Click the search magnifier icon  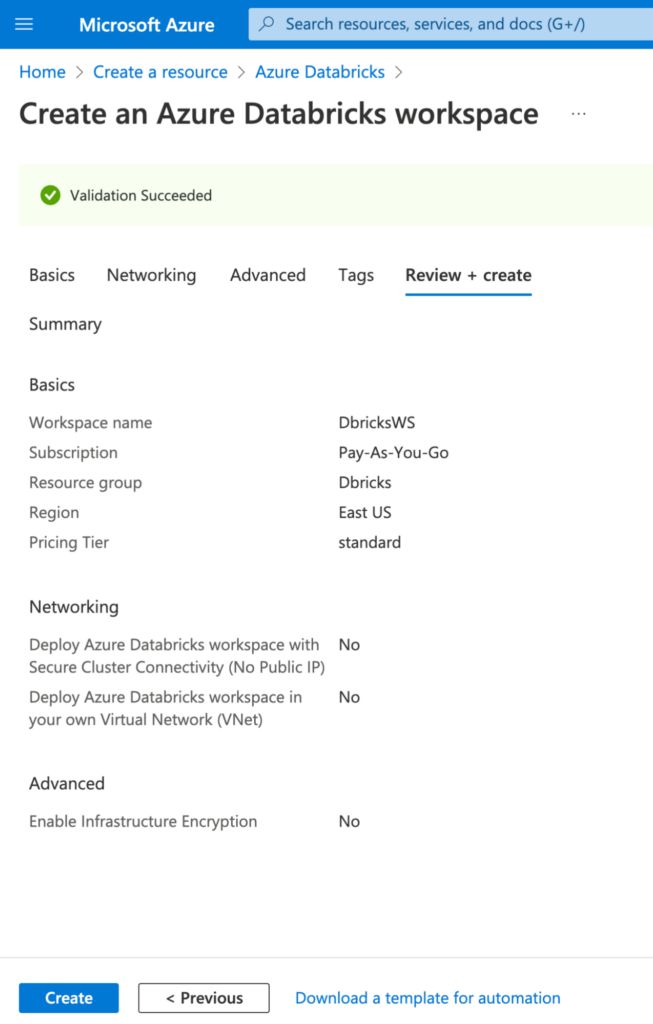click(266, 24)
